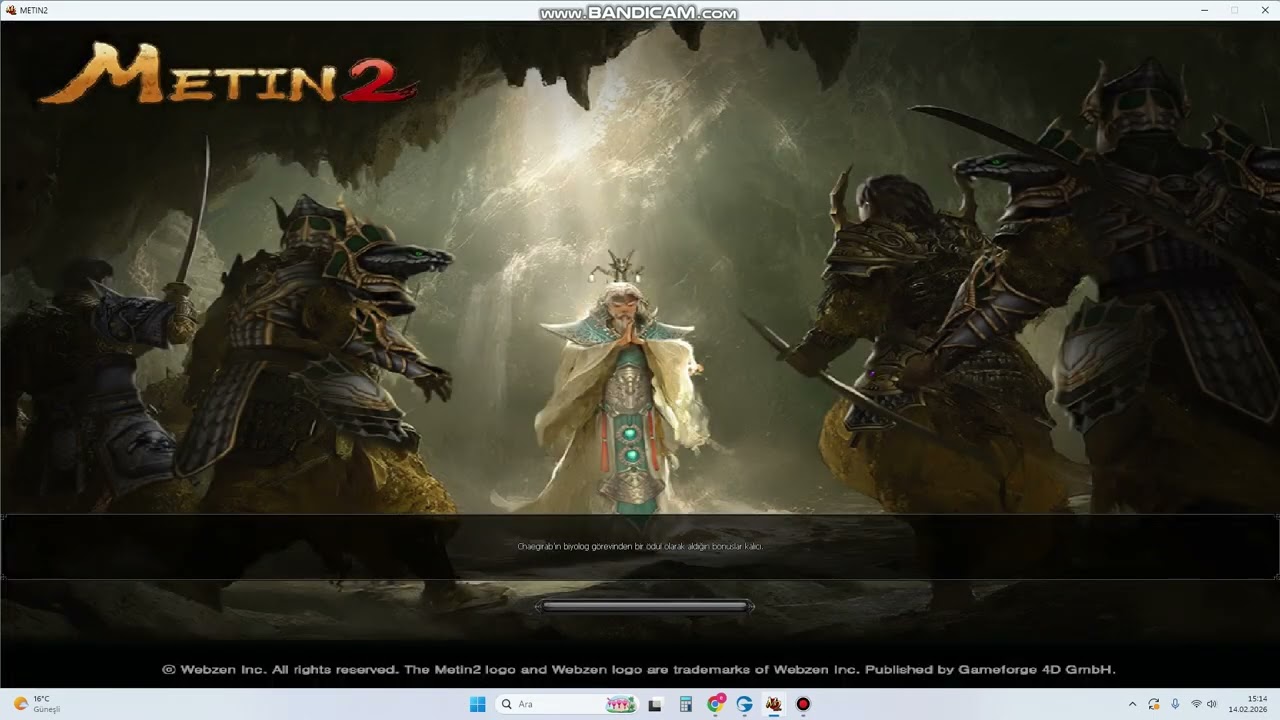Open Chrome with the notification badge in taskbar

coord(715,704)
